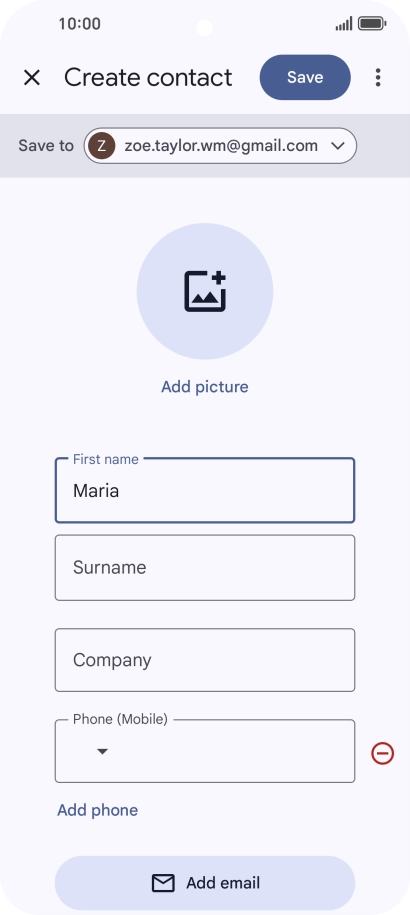Tap the Add email button

pos(205,883)
